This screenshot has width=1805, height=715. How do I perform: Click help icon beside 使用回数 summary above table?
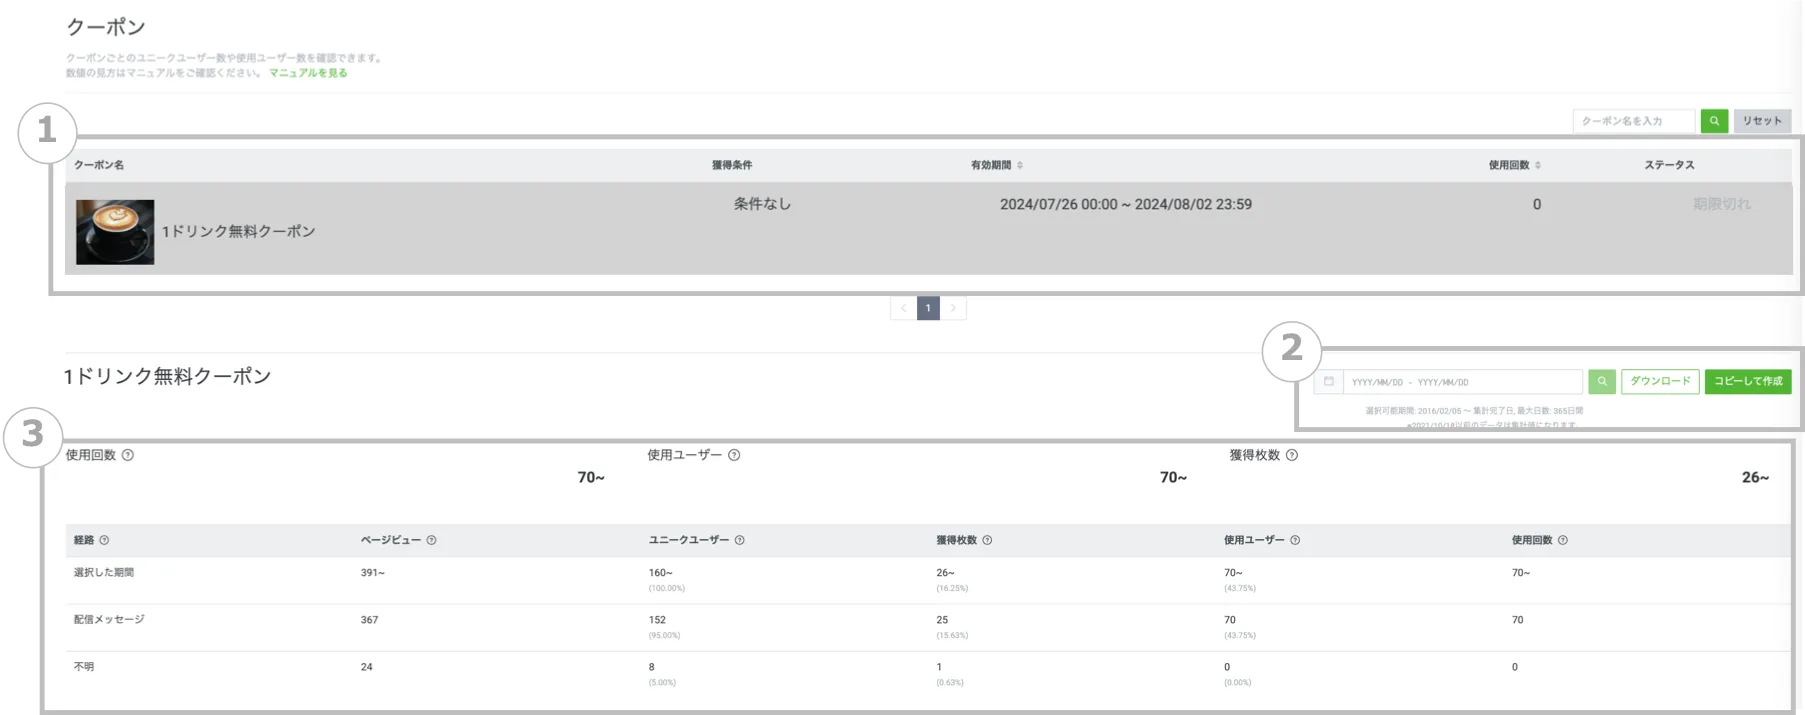pos(128,455)
